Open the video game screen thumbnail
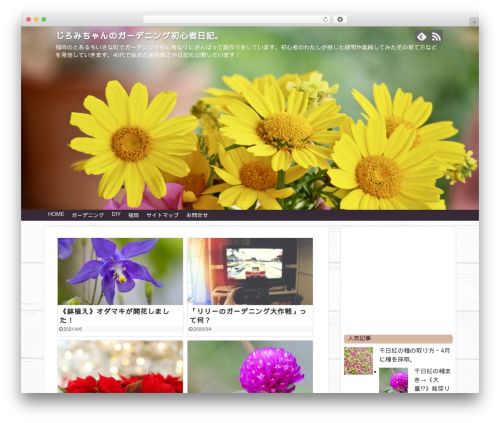This screenshot has width=500, height=423. tap(250, 271)
